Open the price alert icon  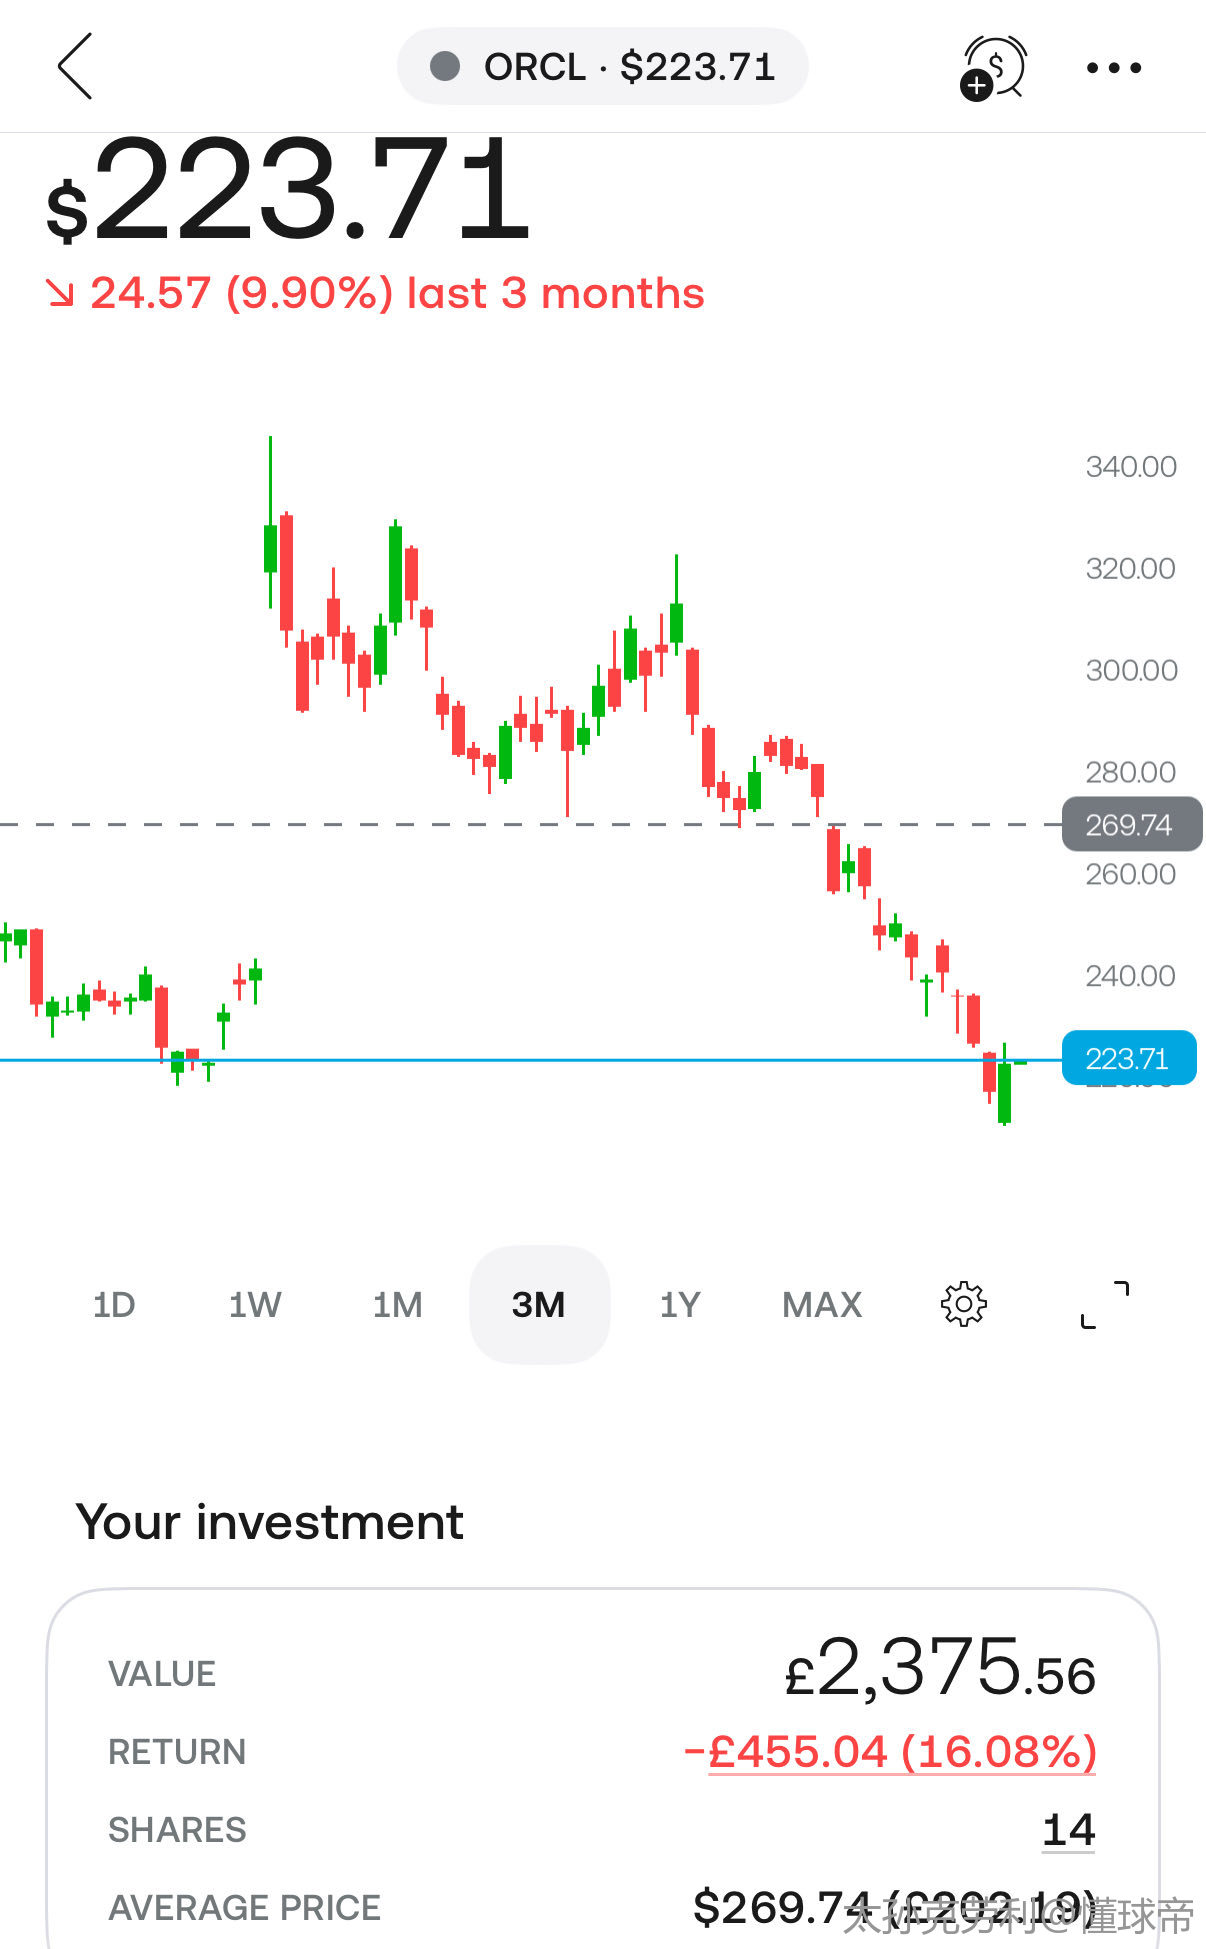tap(994, 67)
